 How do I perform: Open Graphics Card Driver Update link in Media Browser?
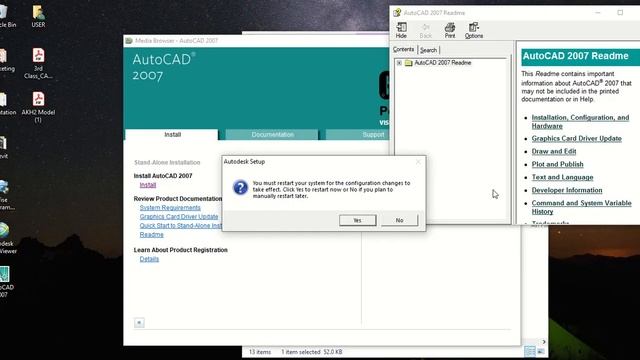pyautogui.click(x=179, y=217)
